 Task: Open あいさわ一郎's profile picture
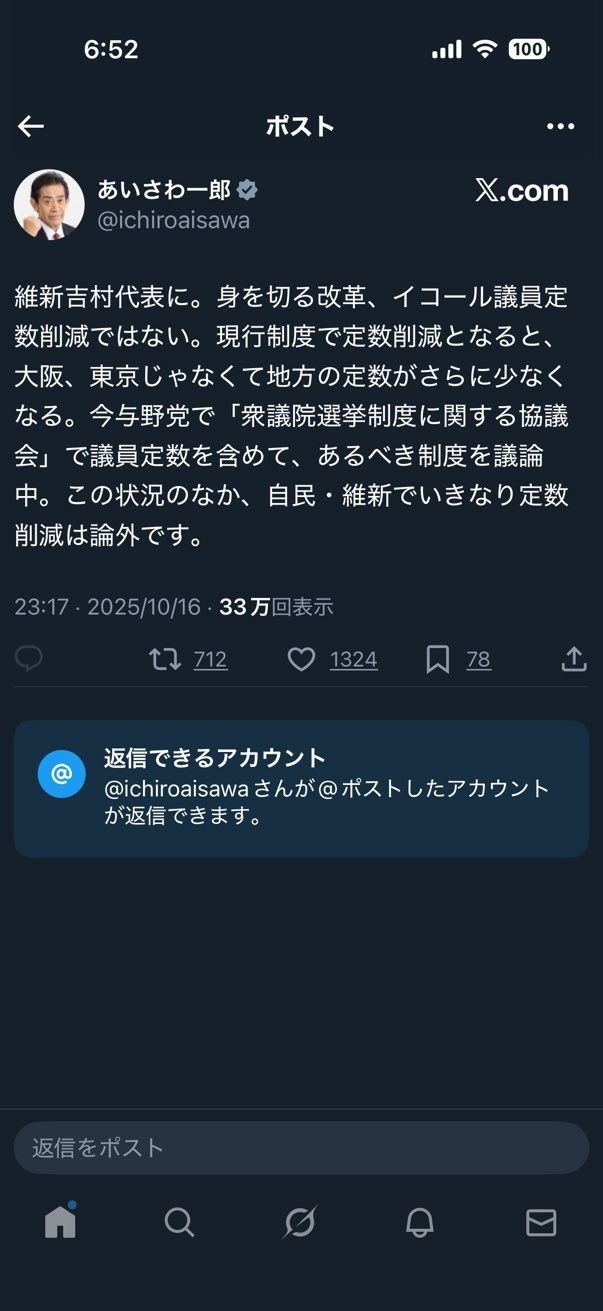point(49,204)
